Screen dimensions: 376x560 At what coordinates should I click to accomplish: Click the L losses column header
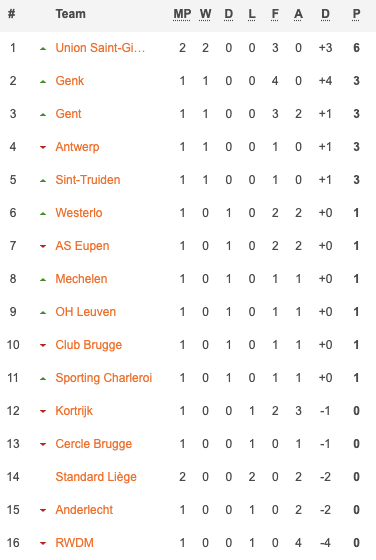tap(252, 14)
